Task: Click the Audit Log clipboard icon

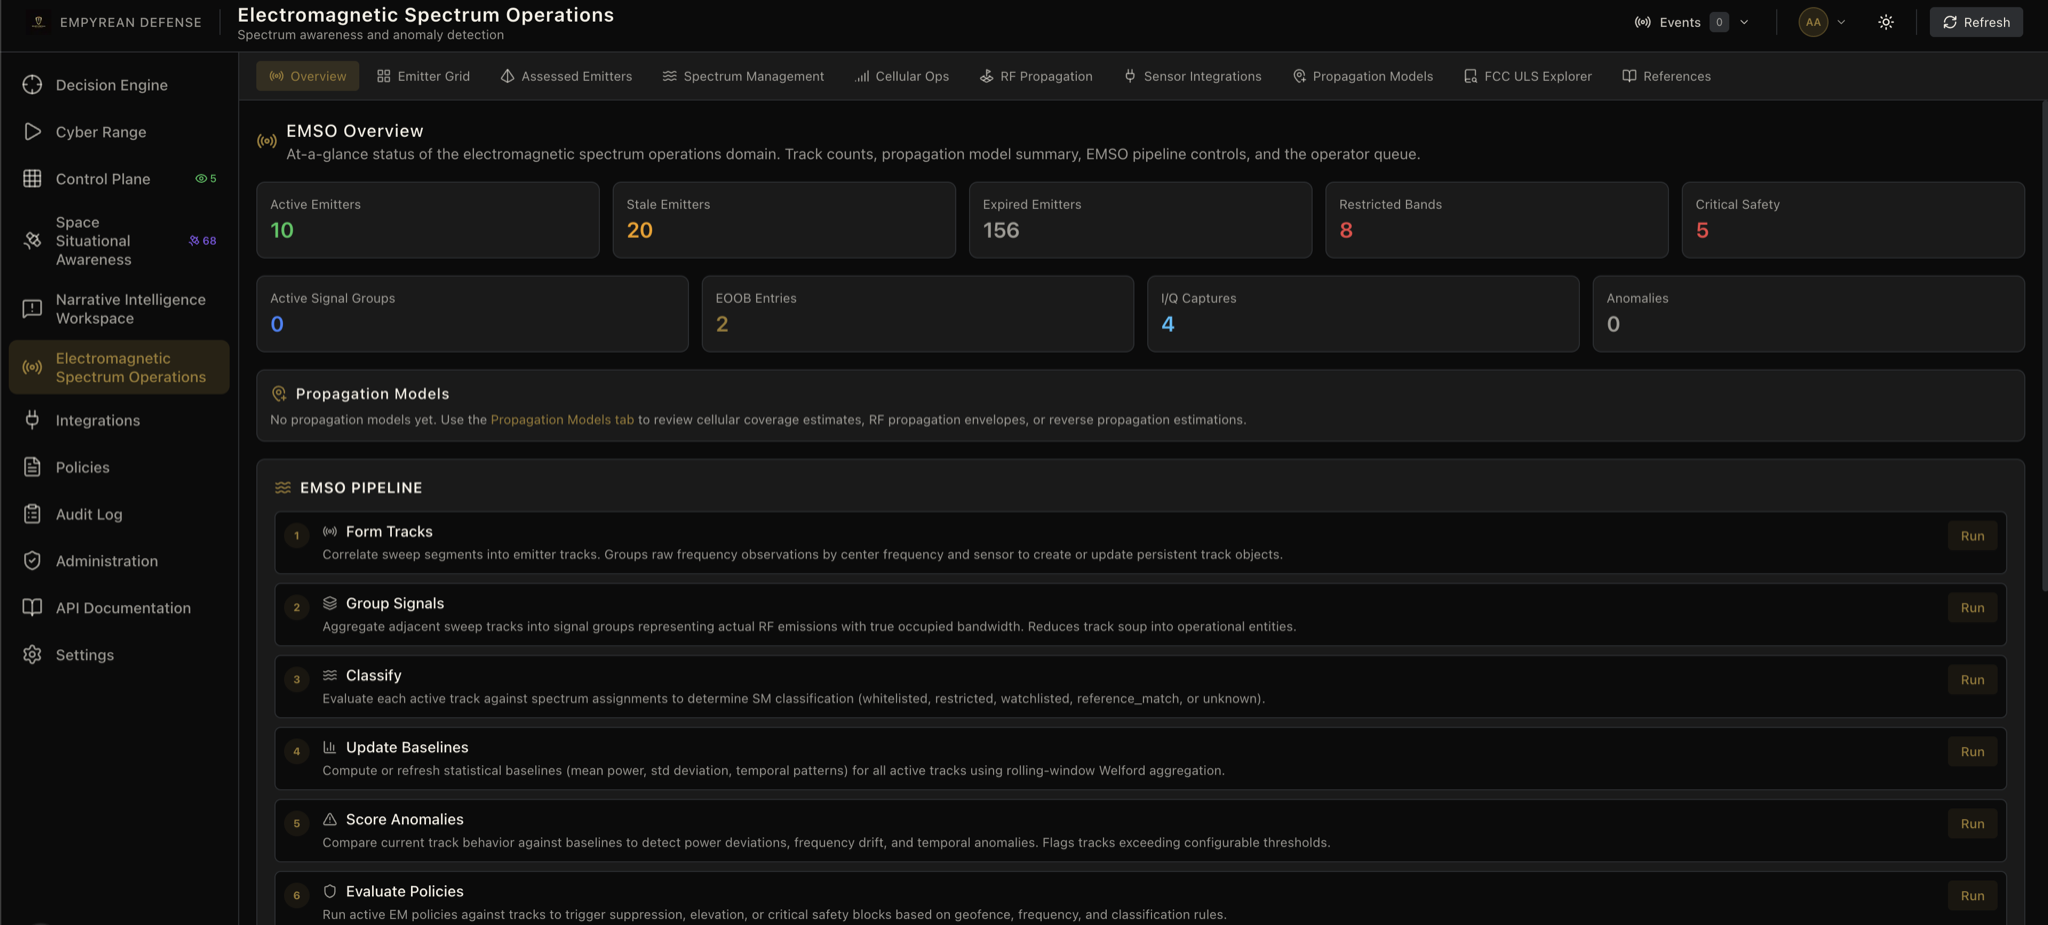Action: click(x=32, y=514)
